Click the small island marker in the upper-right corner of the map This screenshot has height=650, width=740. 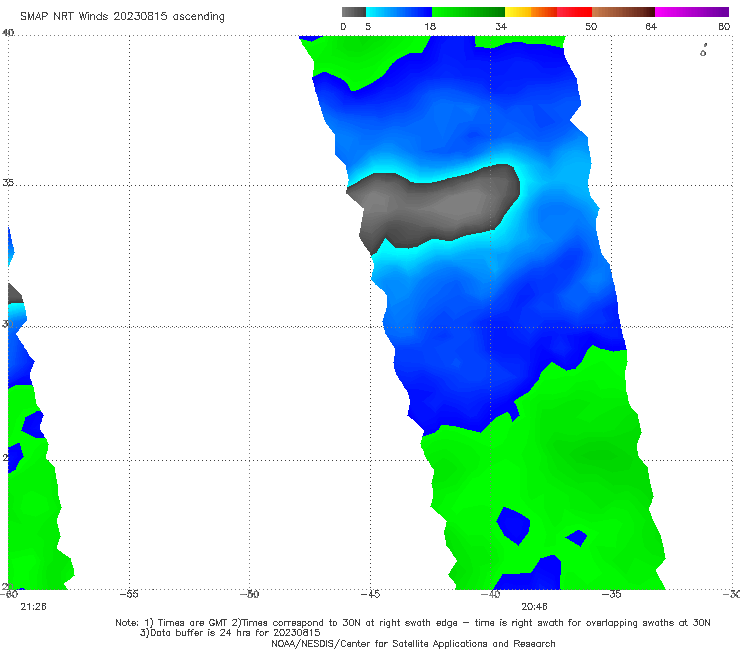point(703,51)
